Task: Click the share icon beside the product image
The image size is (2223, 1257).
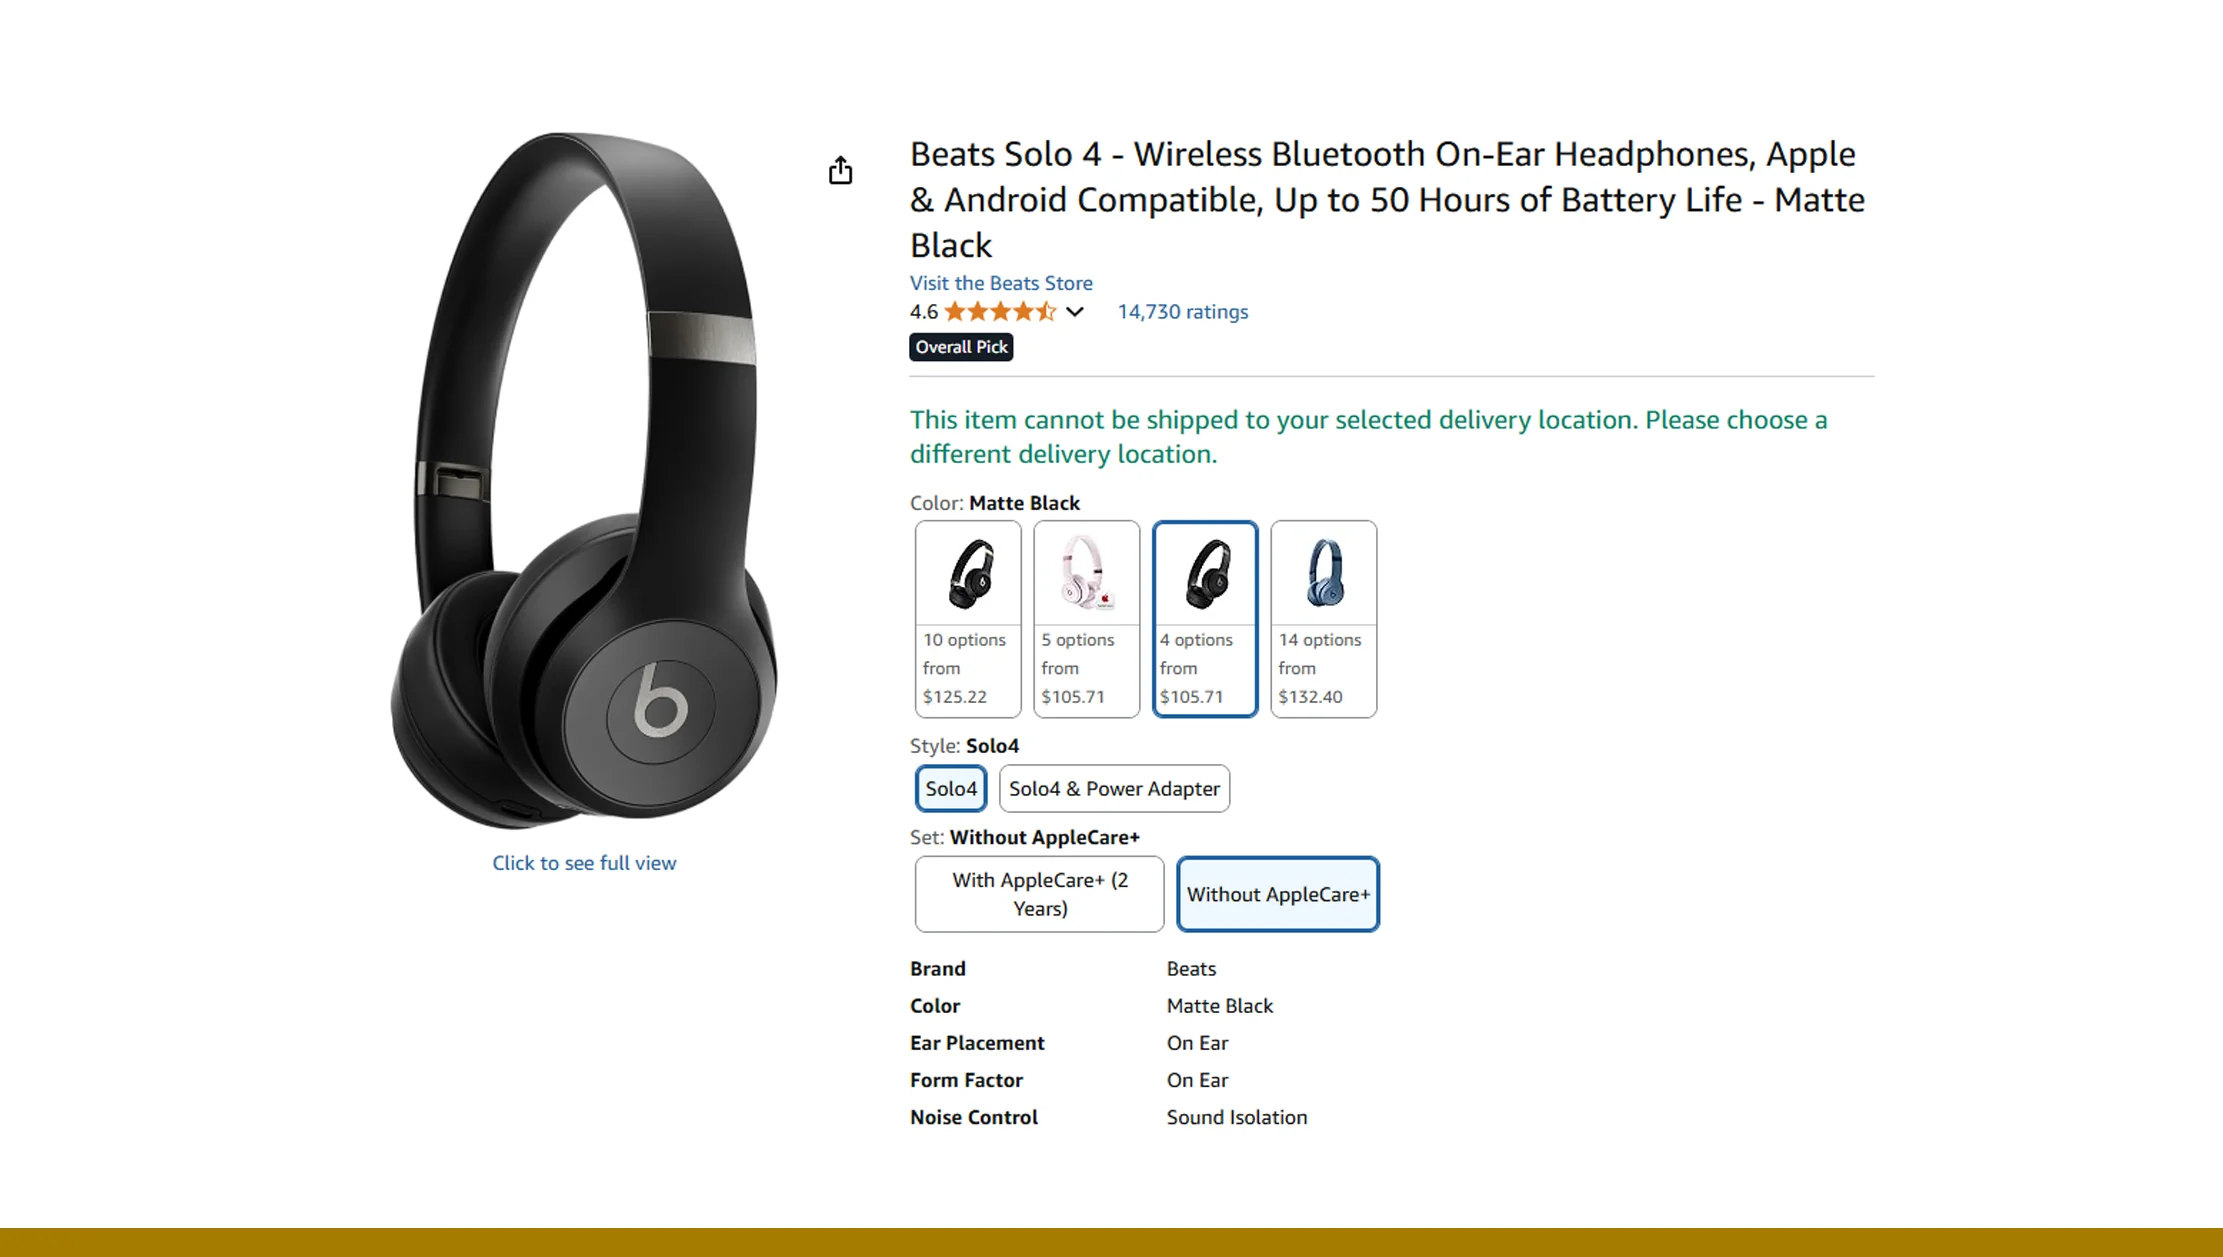Action: [840, 171]
